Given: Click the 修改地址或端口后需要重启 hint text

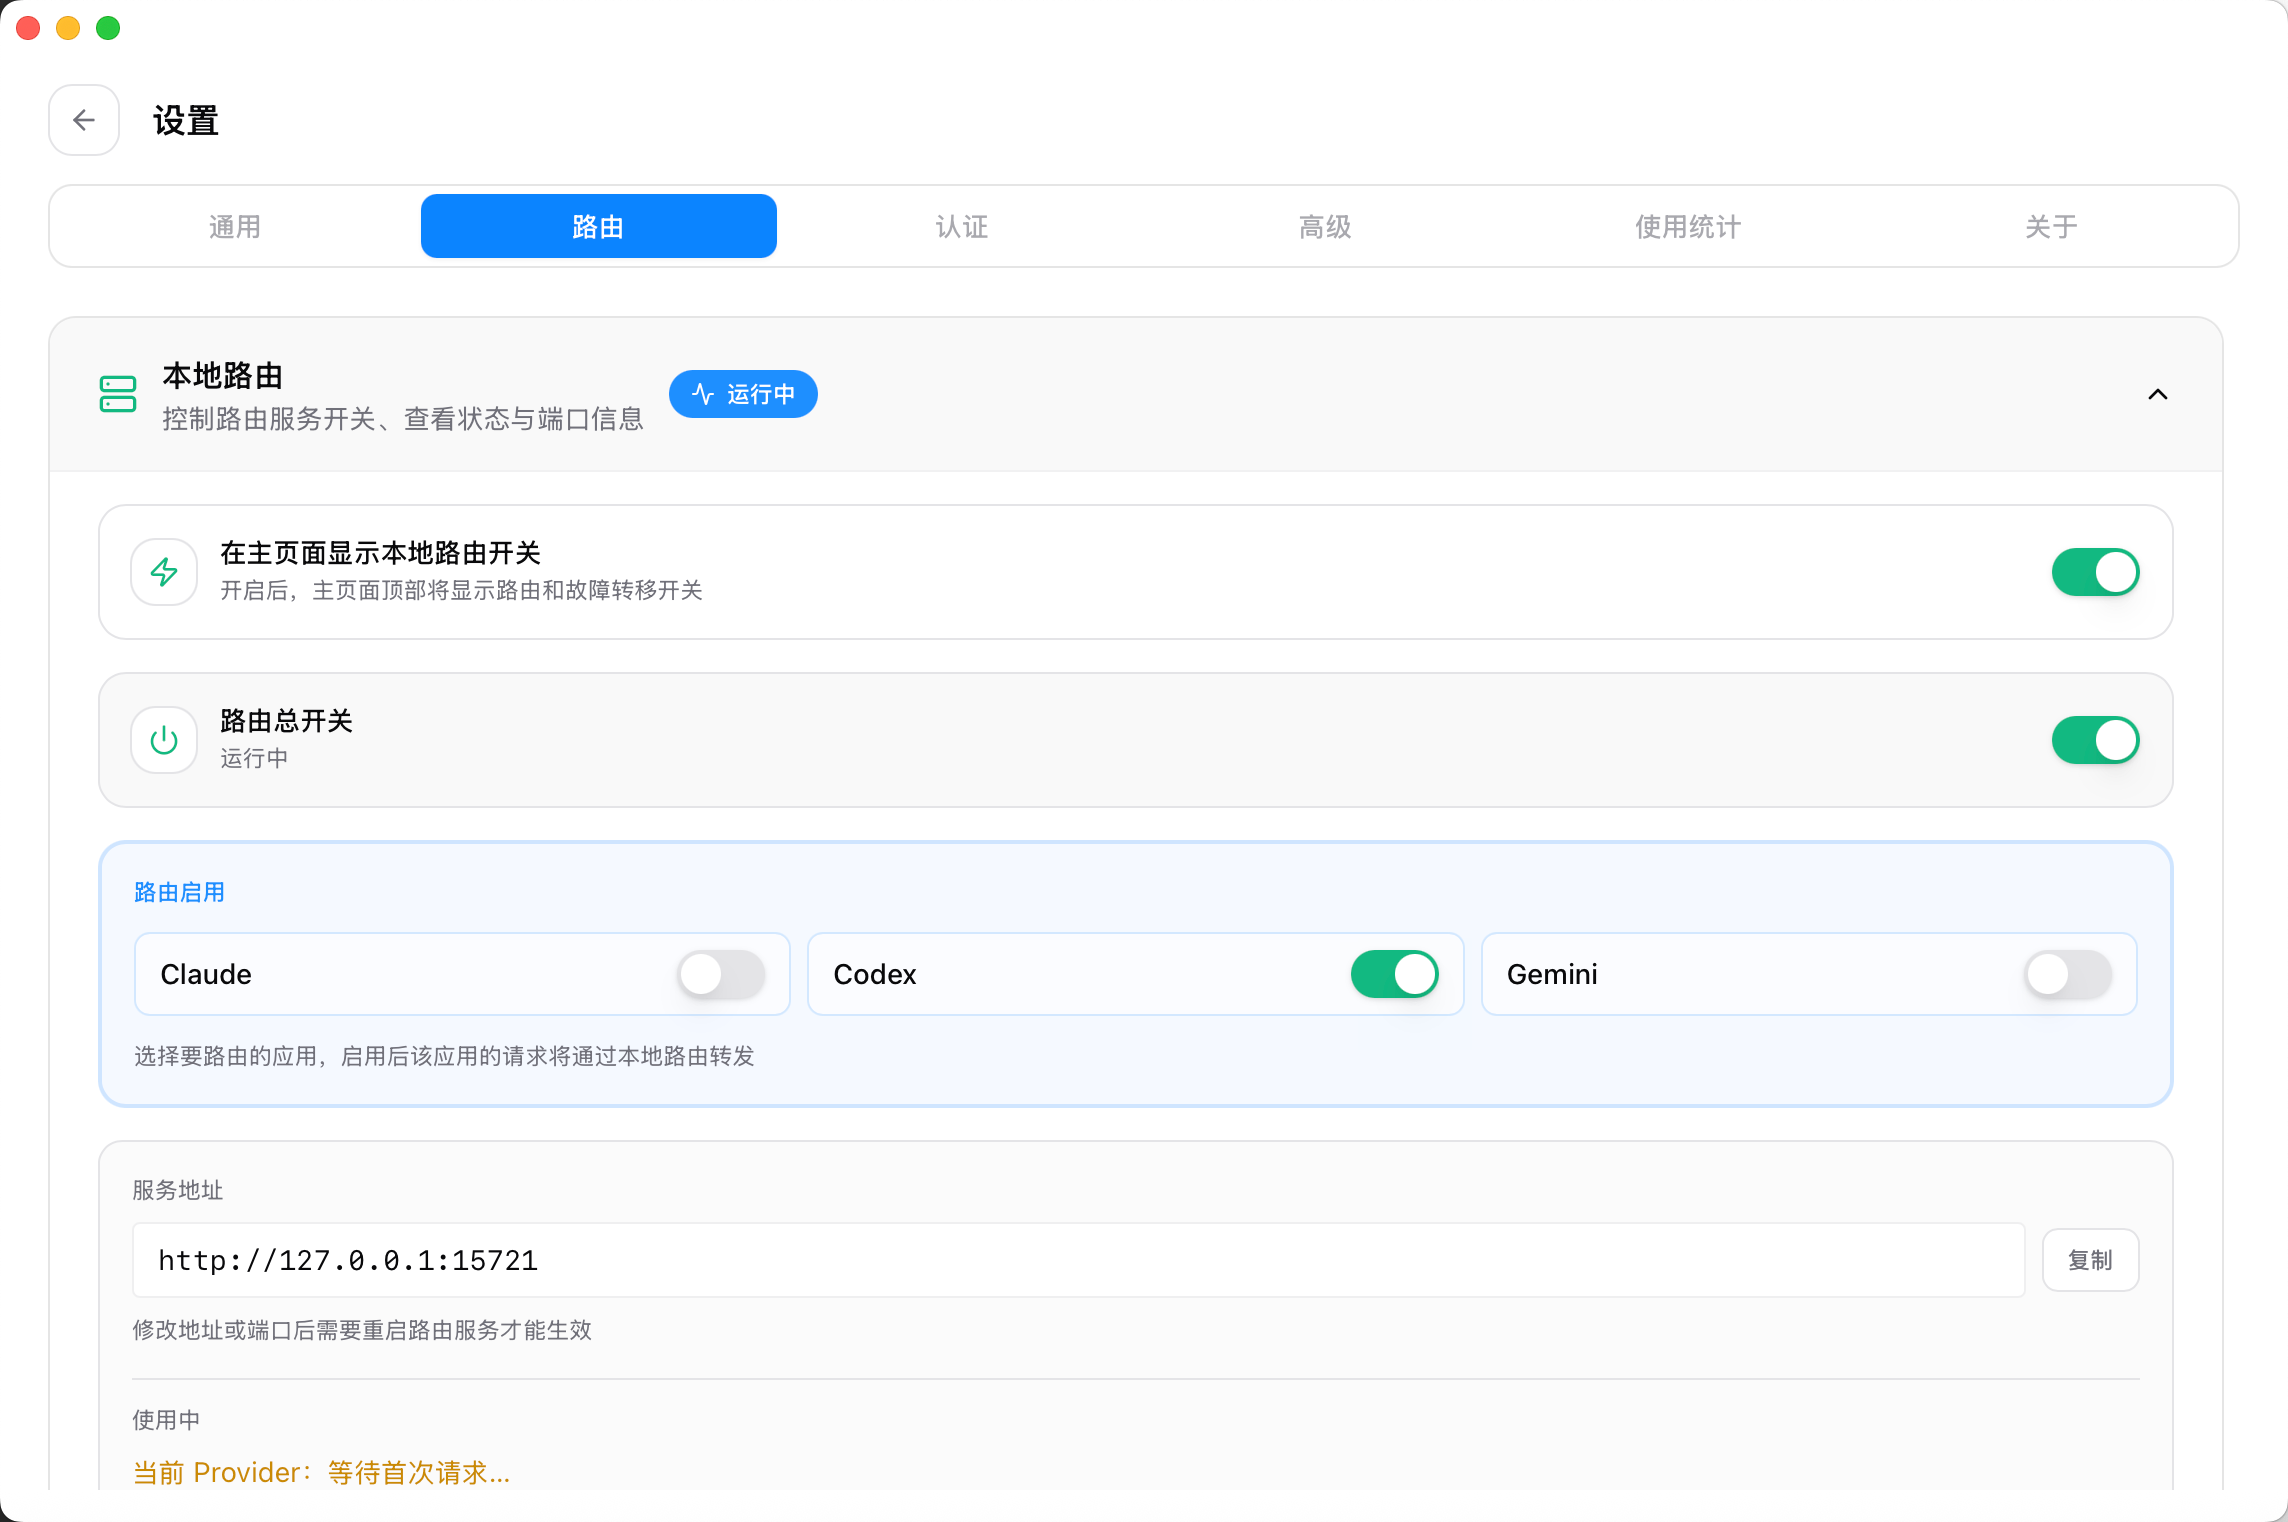Looking at the screenshot, I should tap(362, 1330).
